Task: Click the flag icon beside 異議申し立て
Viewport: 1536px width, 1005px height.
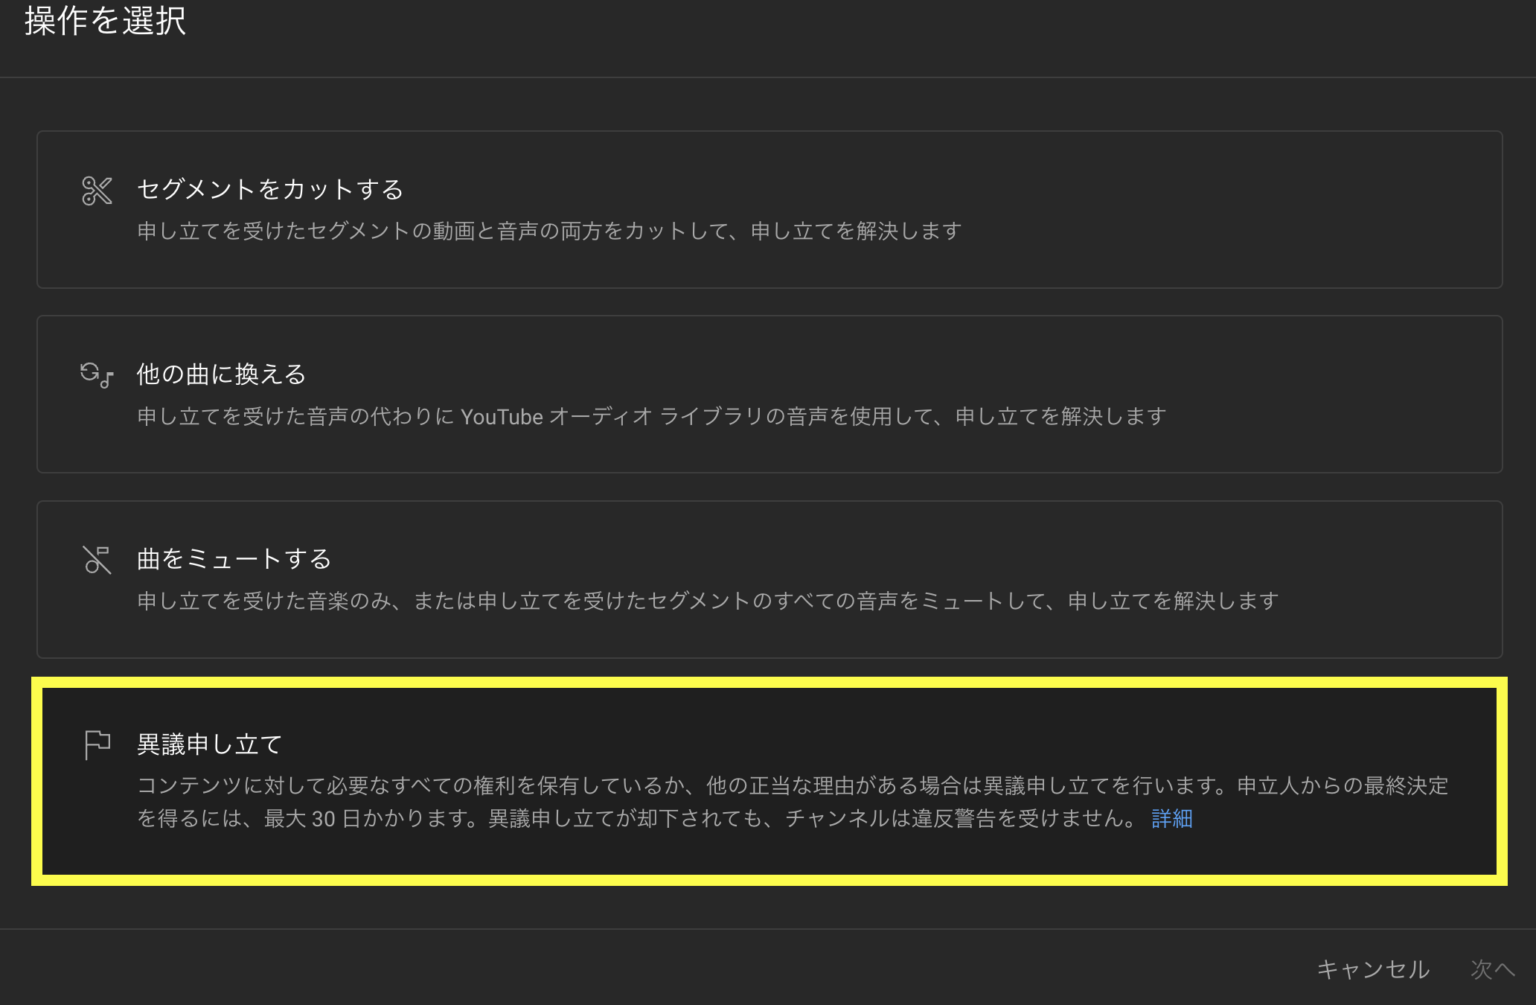Action: (x=96, y=744)
